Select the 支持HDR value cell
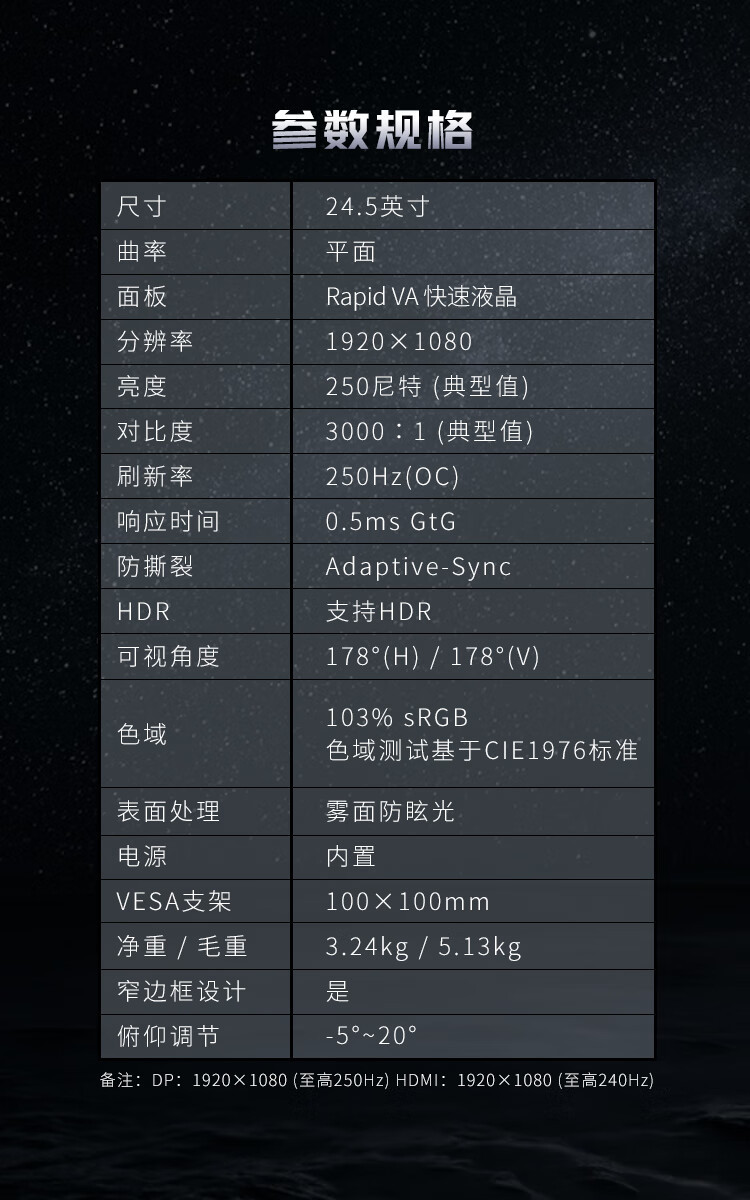 [x=378, y=612]
